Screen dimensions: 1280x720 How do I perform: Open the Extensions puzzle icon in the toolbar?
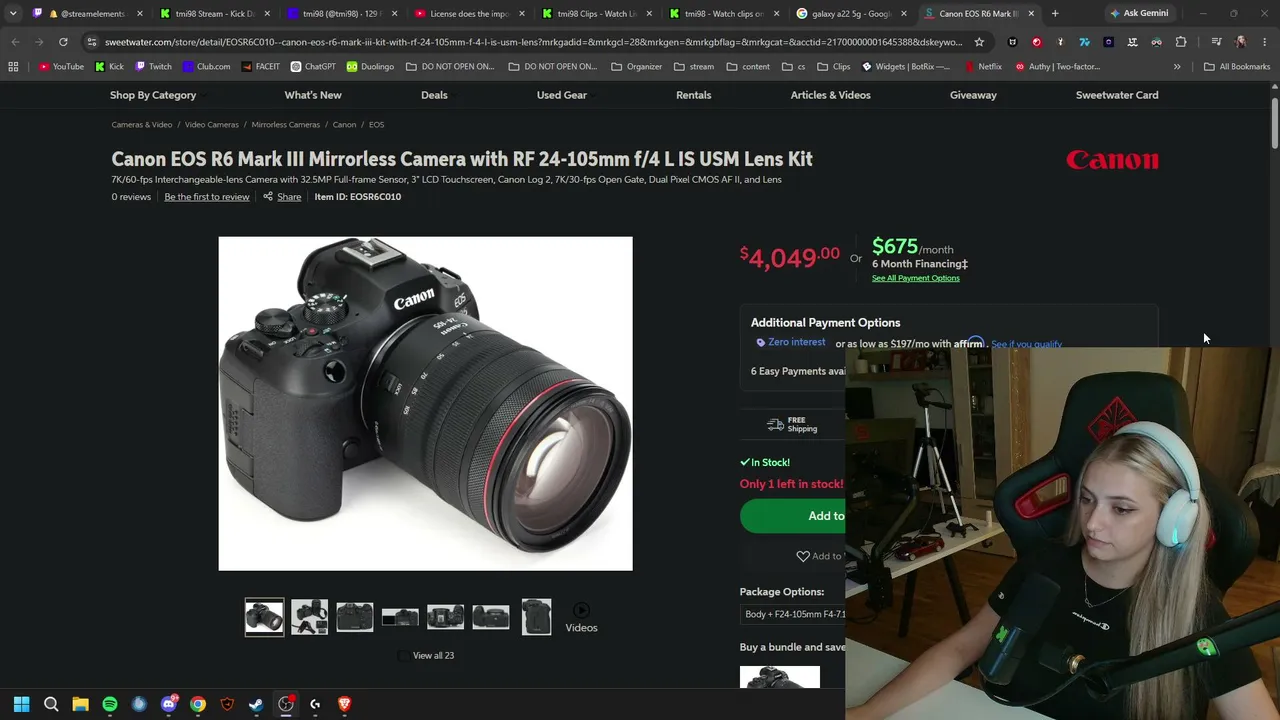1181,42
